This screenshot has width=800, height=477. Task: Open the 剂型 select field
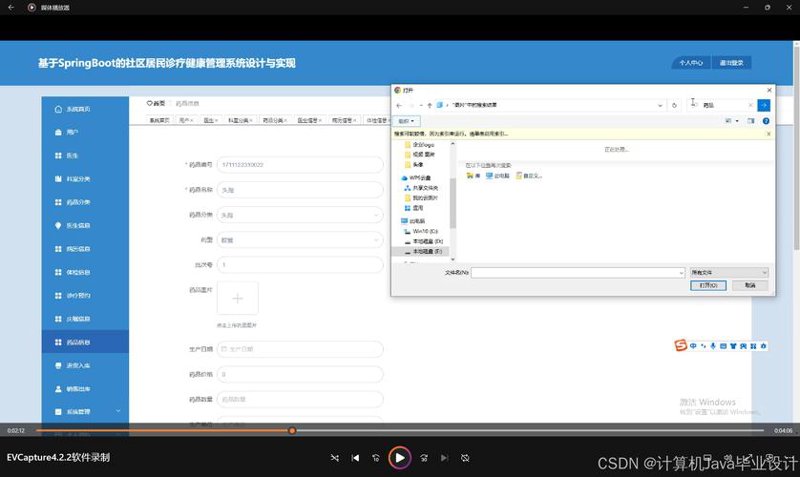point(300,240)
